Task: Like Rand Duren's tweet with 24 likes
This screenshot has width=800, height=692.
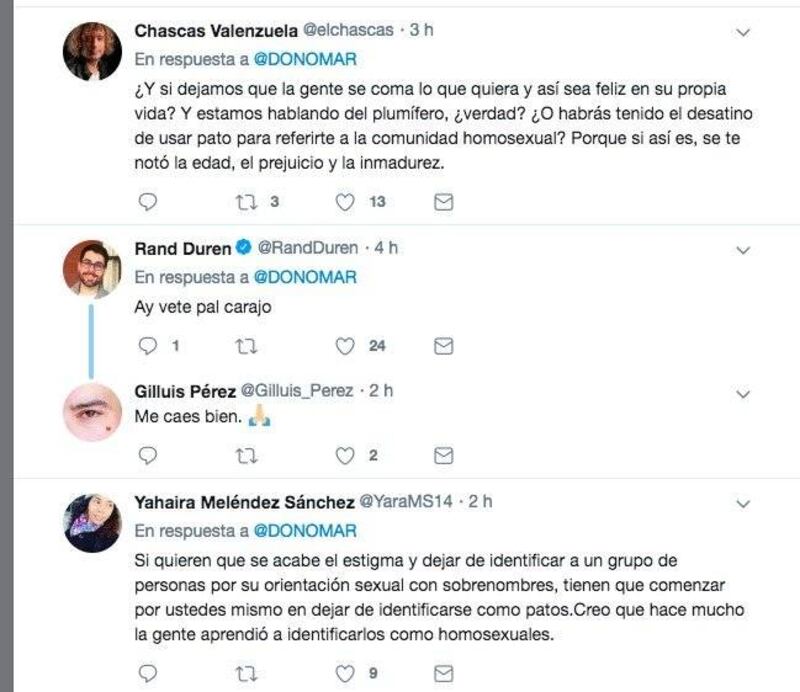Action: (x=345, y=347)
